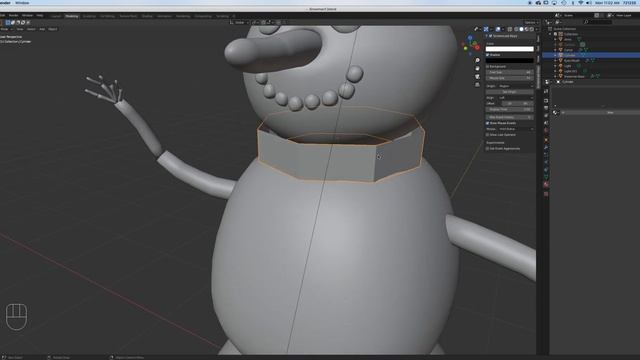640x360 pixels.
Task: Toggle the camera view icon
Action: 477,76
